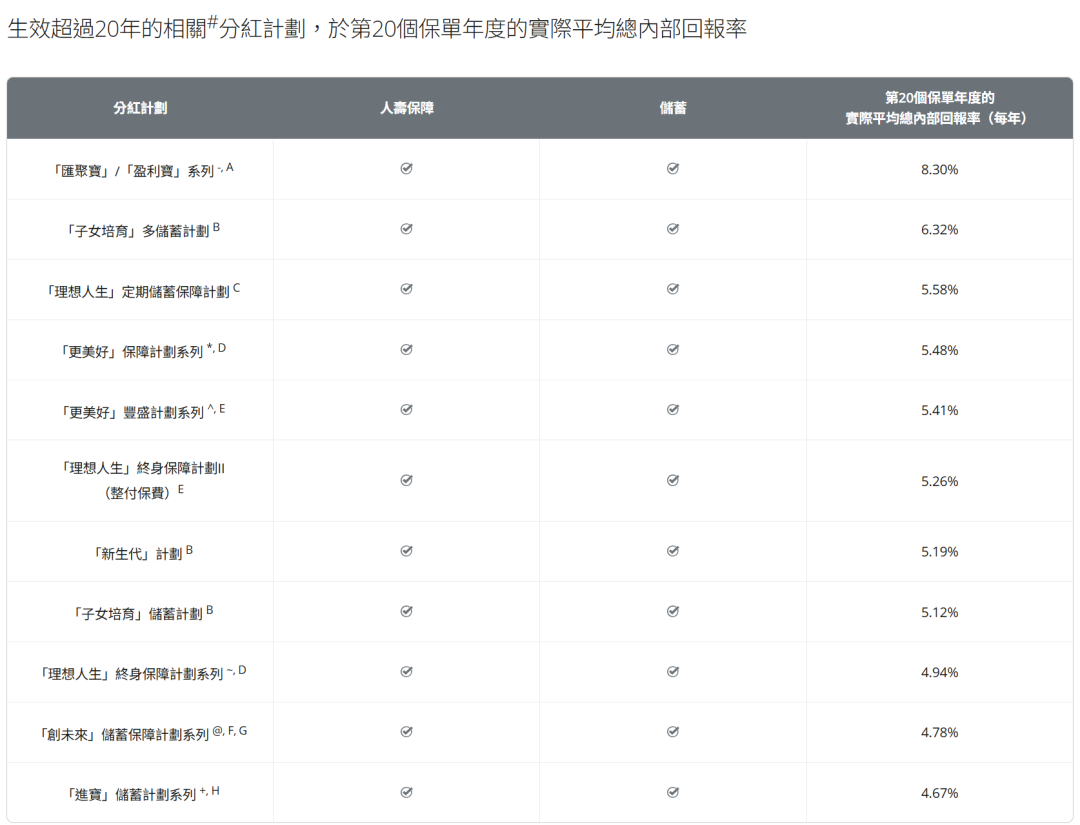Click life protection check icon for 「匯聚寶」/「盈利寶」系列

(x=406, y=169)
